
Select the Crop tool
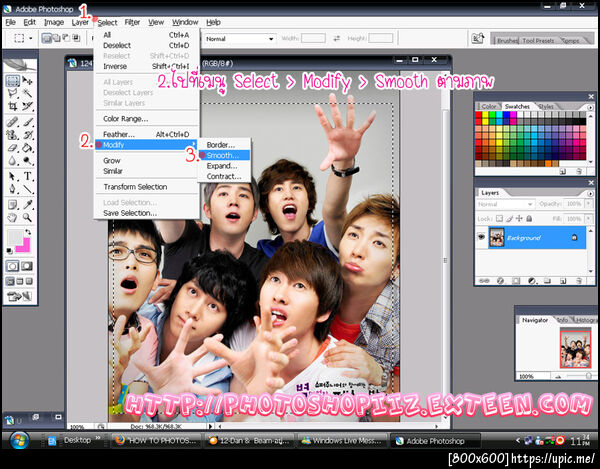(13, 106)
